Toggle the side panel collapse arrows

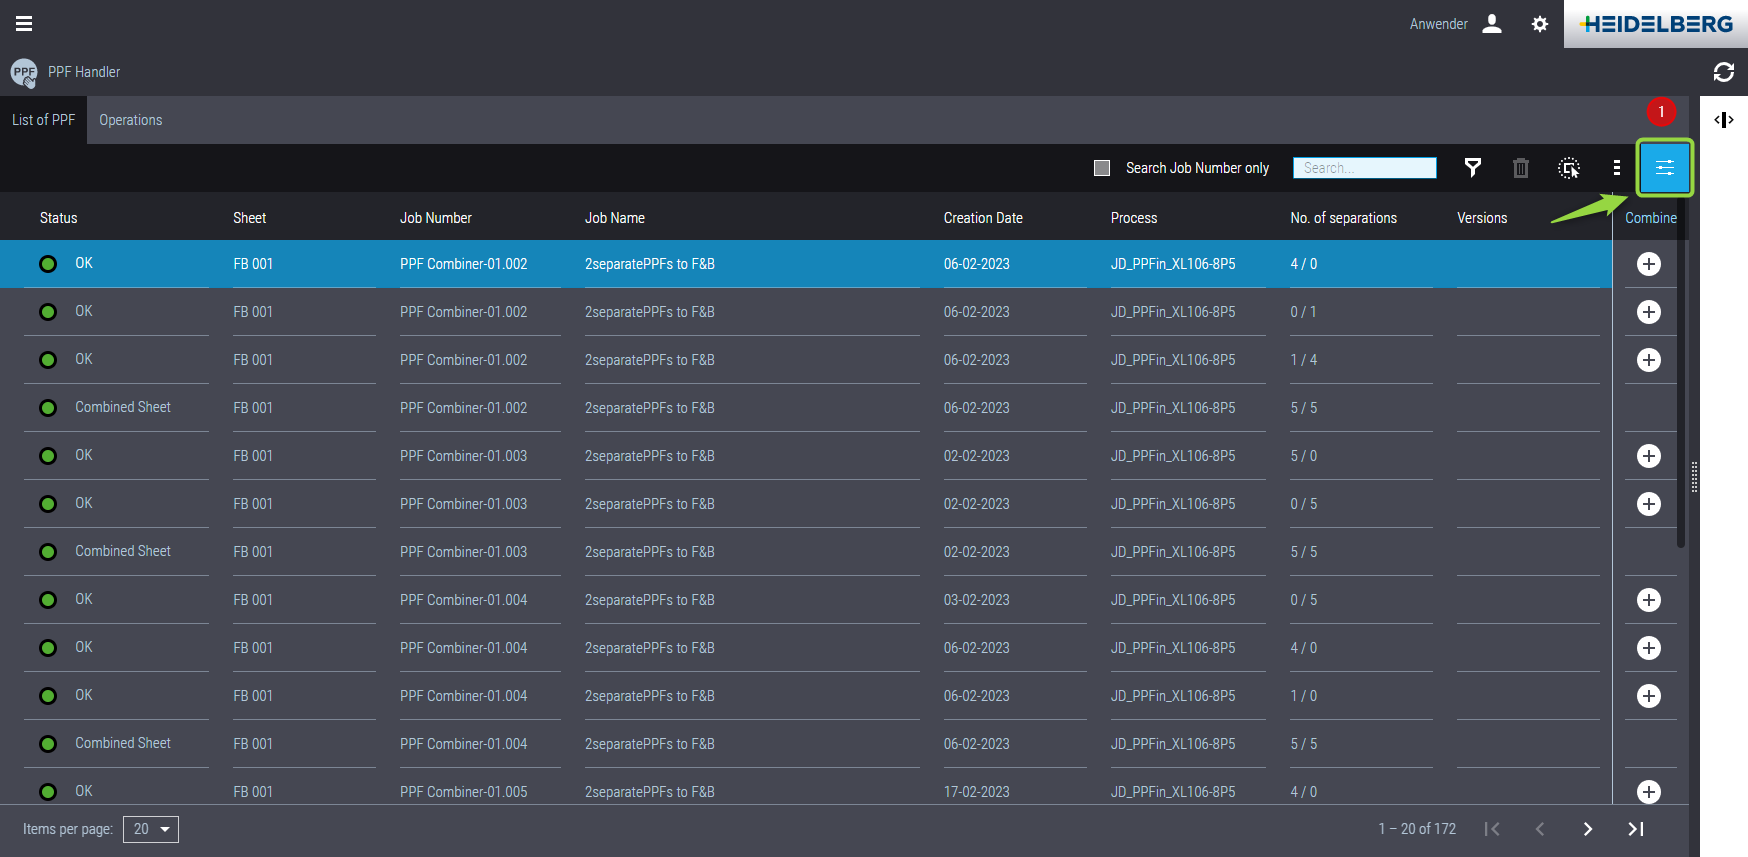coord(1723,120)
